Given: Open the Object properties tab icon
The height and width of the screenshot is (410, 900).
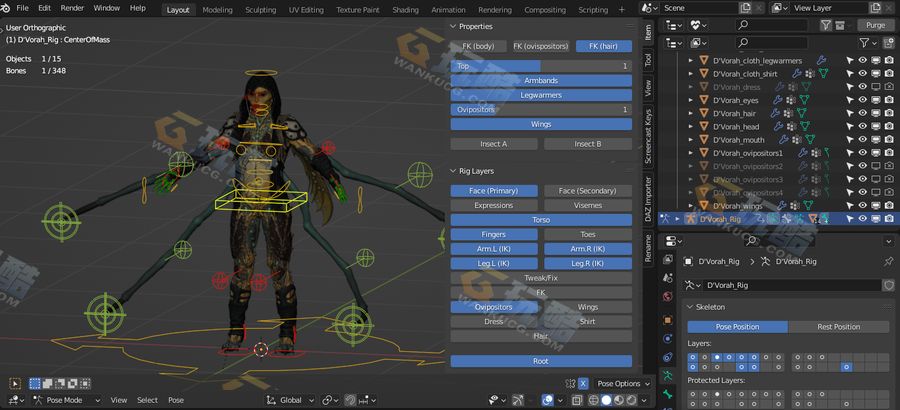Looking at the screenshot, I should point(668,320).
